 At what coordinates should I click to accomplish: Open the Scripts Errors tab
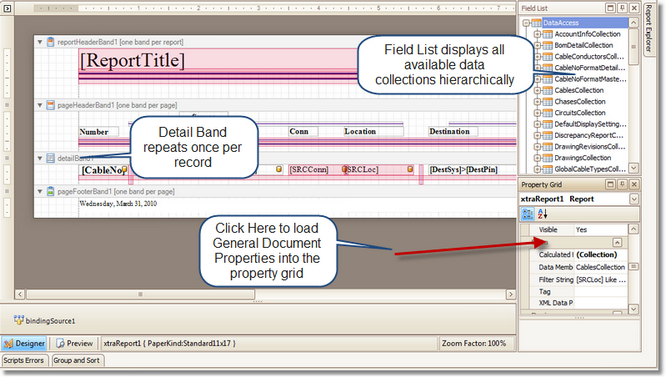(24, 361)
